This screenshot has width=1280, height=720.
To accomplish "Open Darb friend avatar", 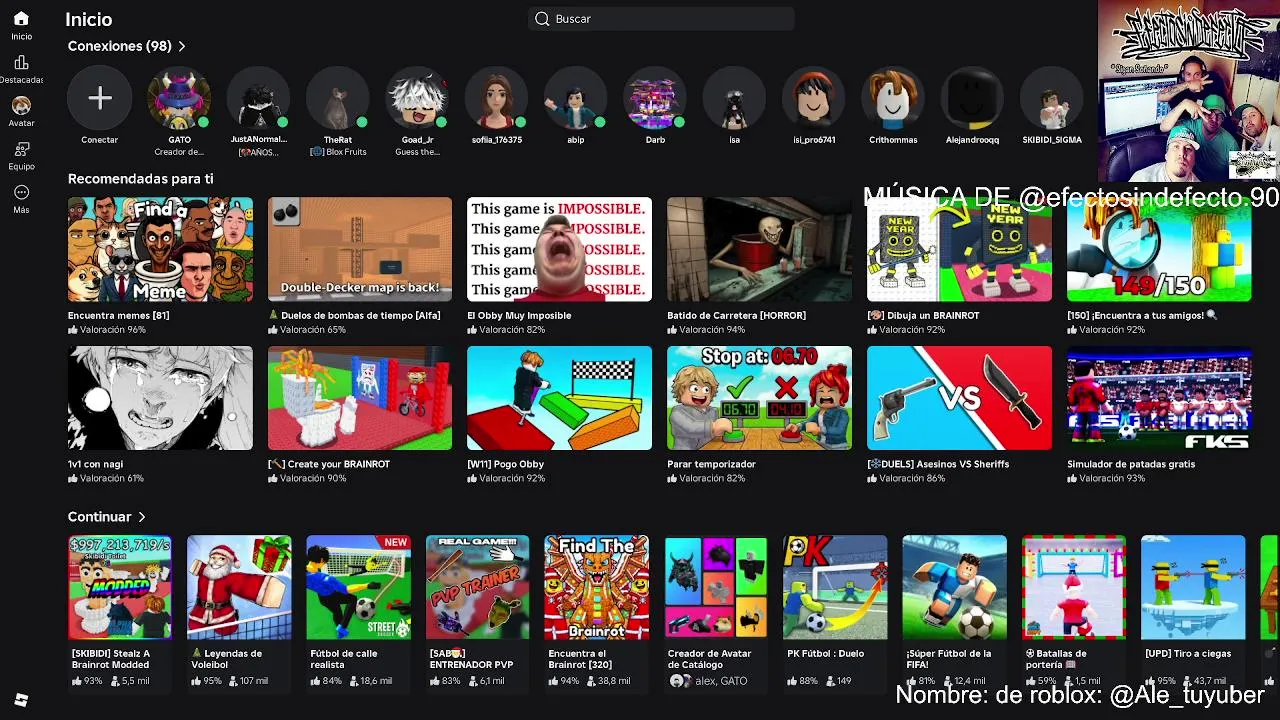I will (655, 98).
